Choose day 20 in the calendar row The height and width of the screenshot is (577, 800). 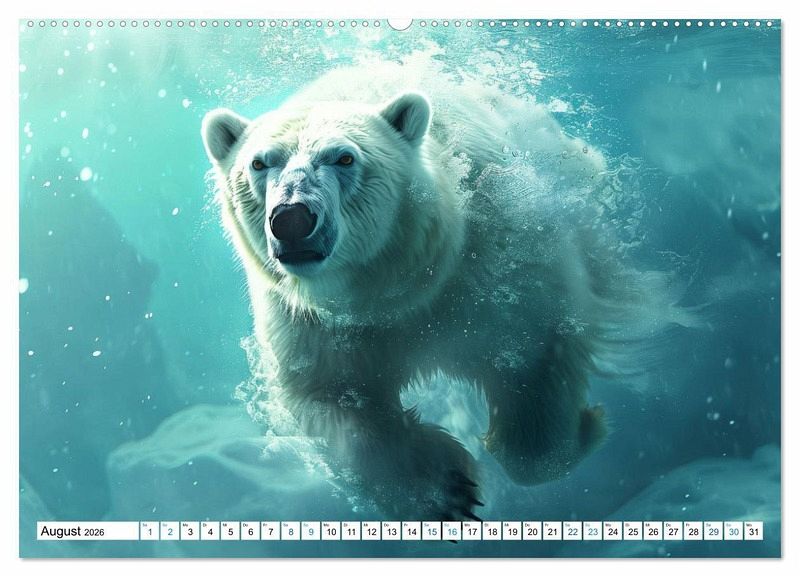pyautogui.click(x=533, y=531)
